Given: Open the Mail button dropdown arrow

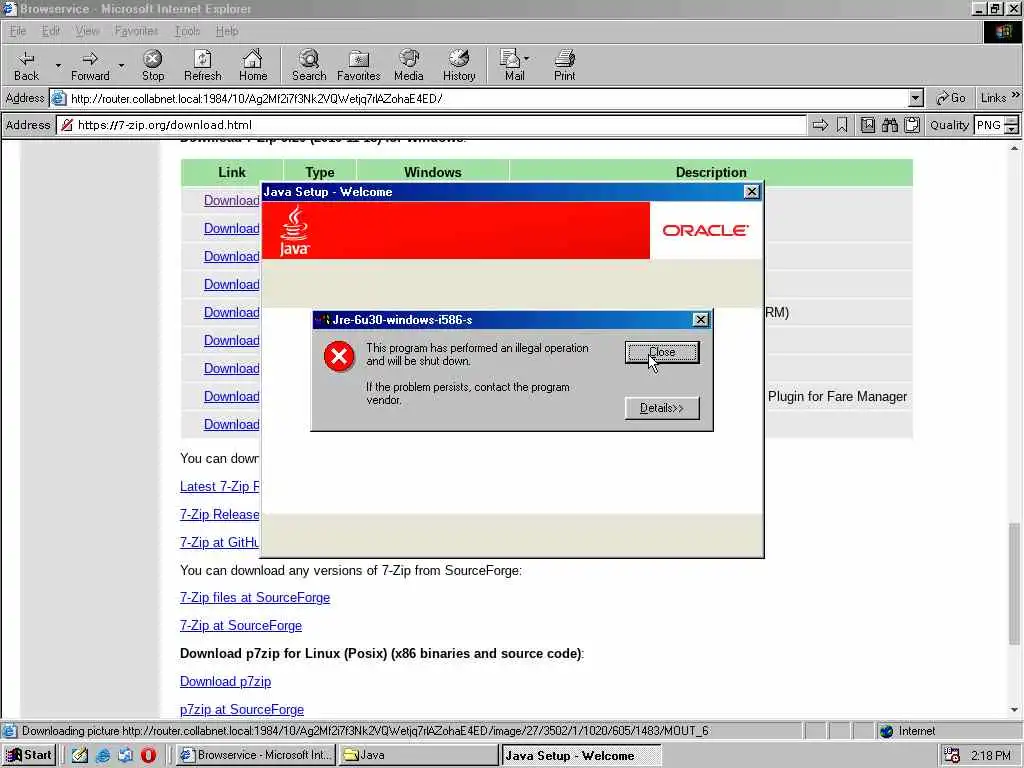Looking at the screenshot, I should (x=526, y=58).
